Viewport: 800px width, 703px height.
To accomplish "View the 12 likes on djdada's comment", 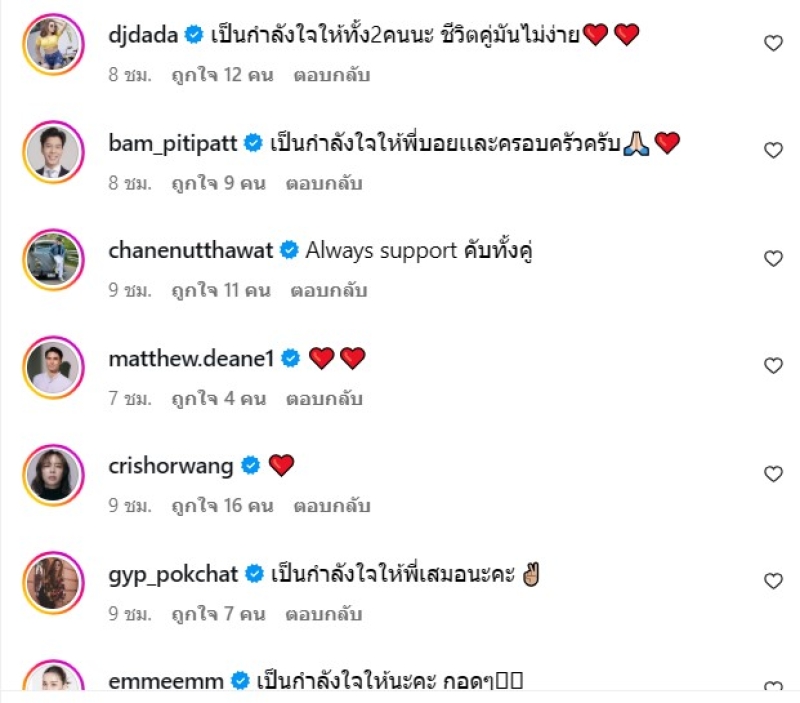I will [x=222, y=75].
